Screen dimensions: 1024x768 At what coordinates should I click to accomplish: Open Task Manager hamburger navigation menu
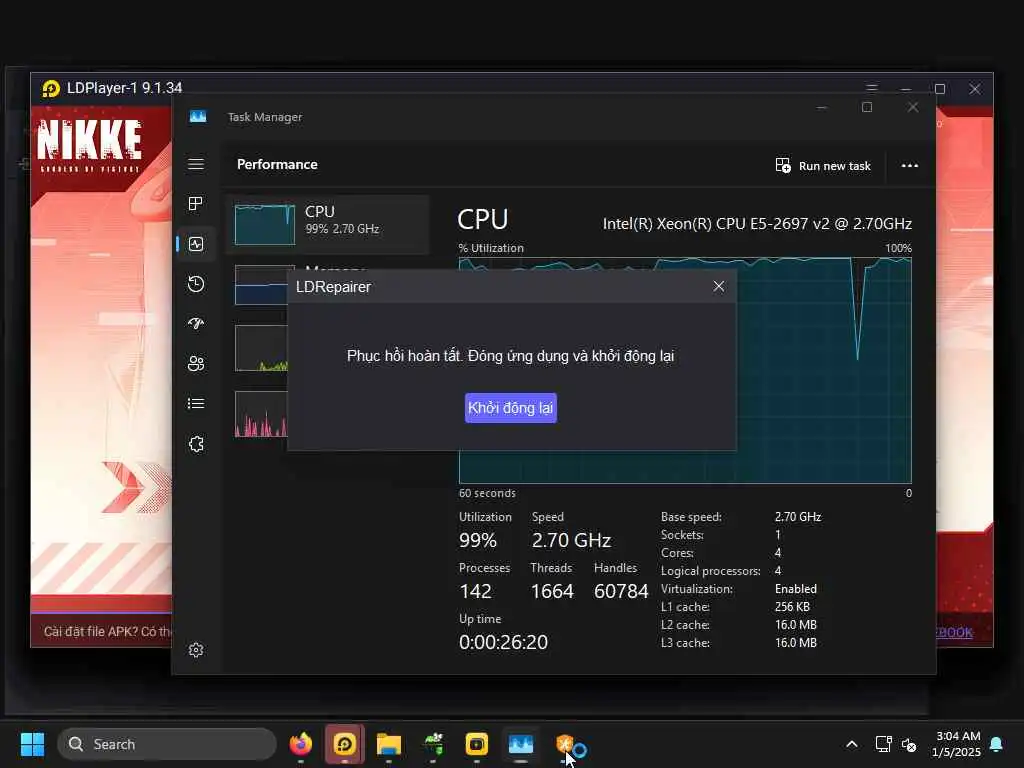196,164
